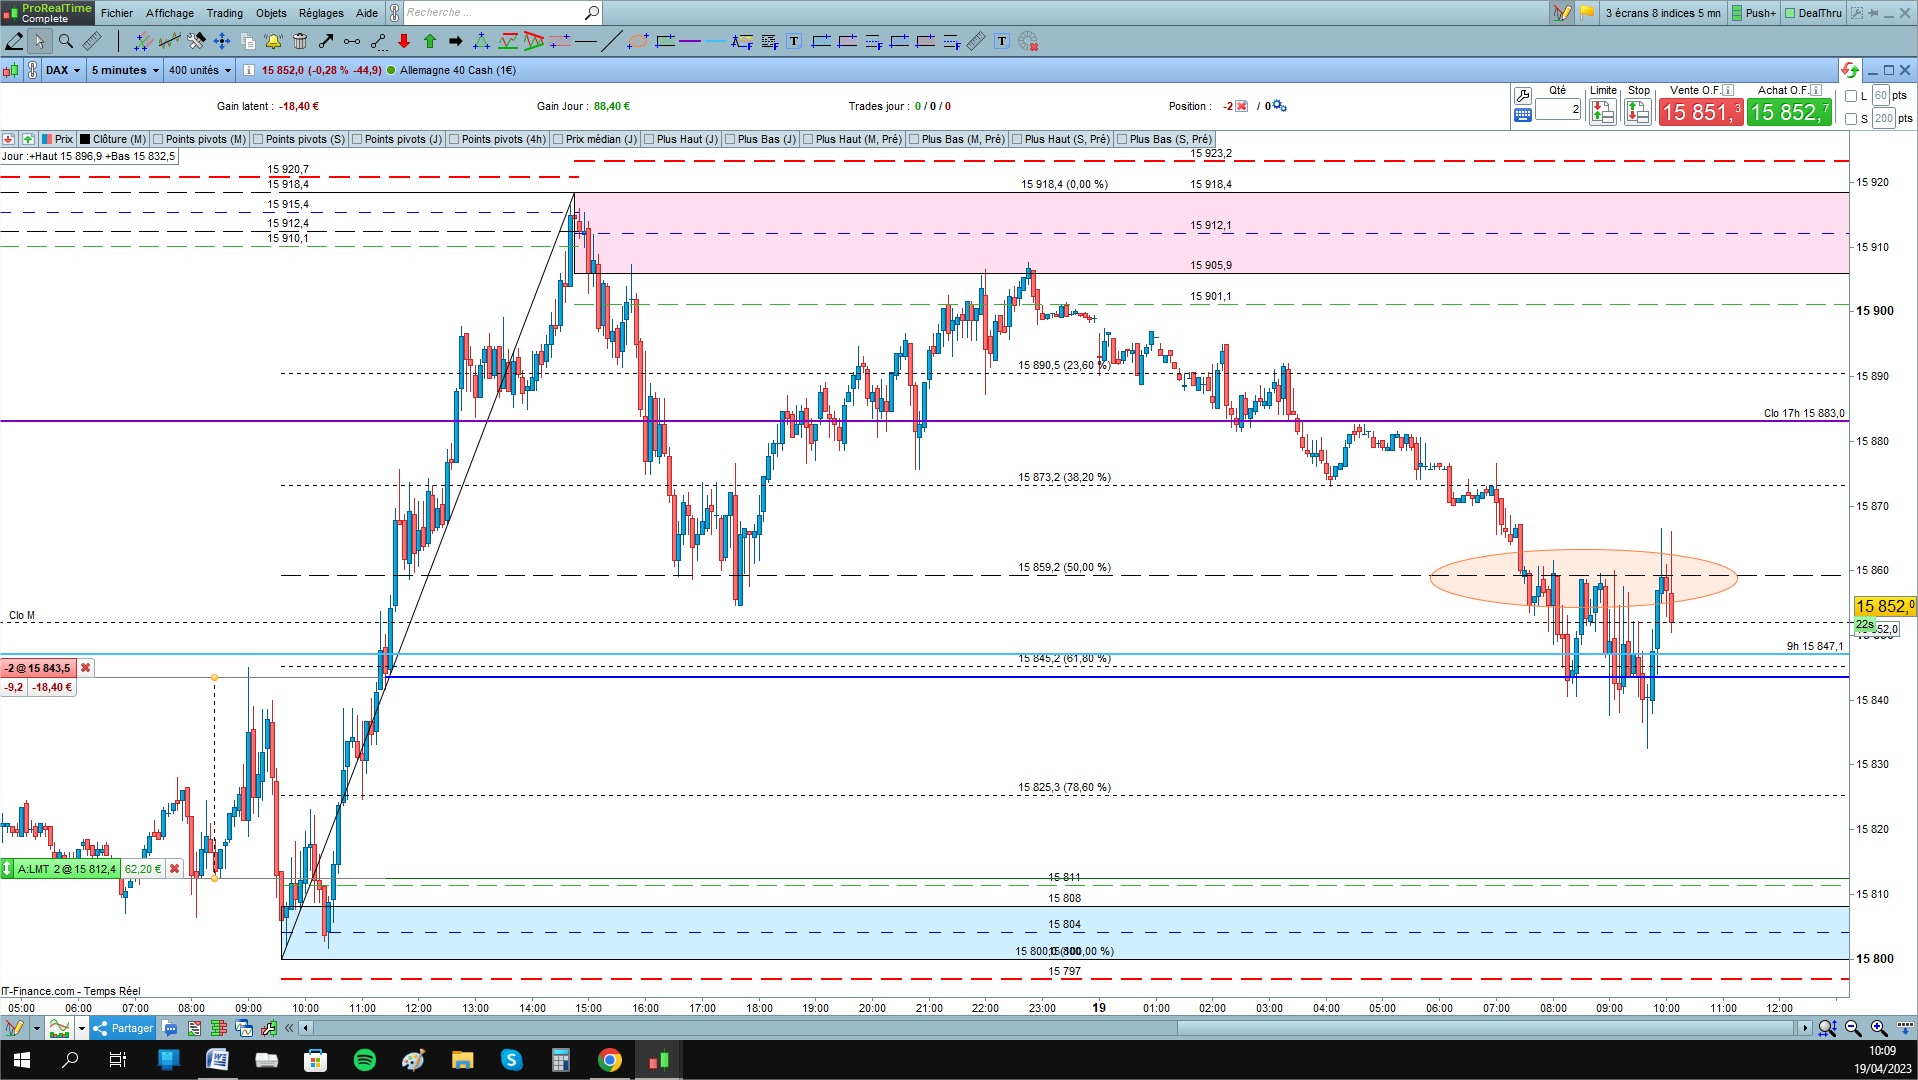Launch Chrome from the taskbar

click(x=610, y=1060)
